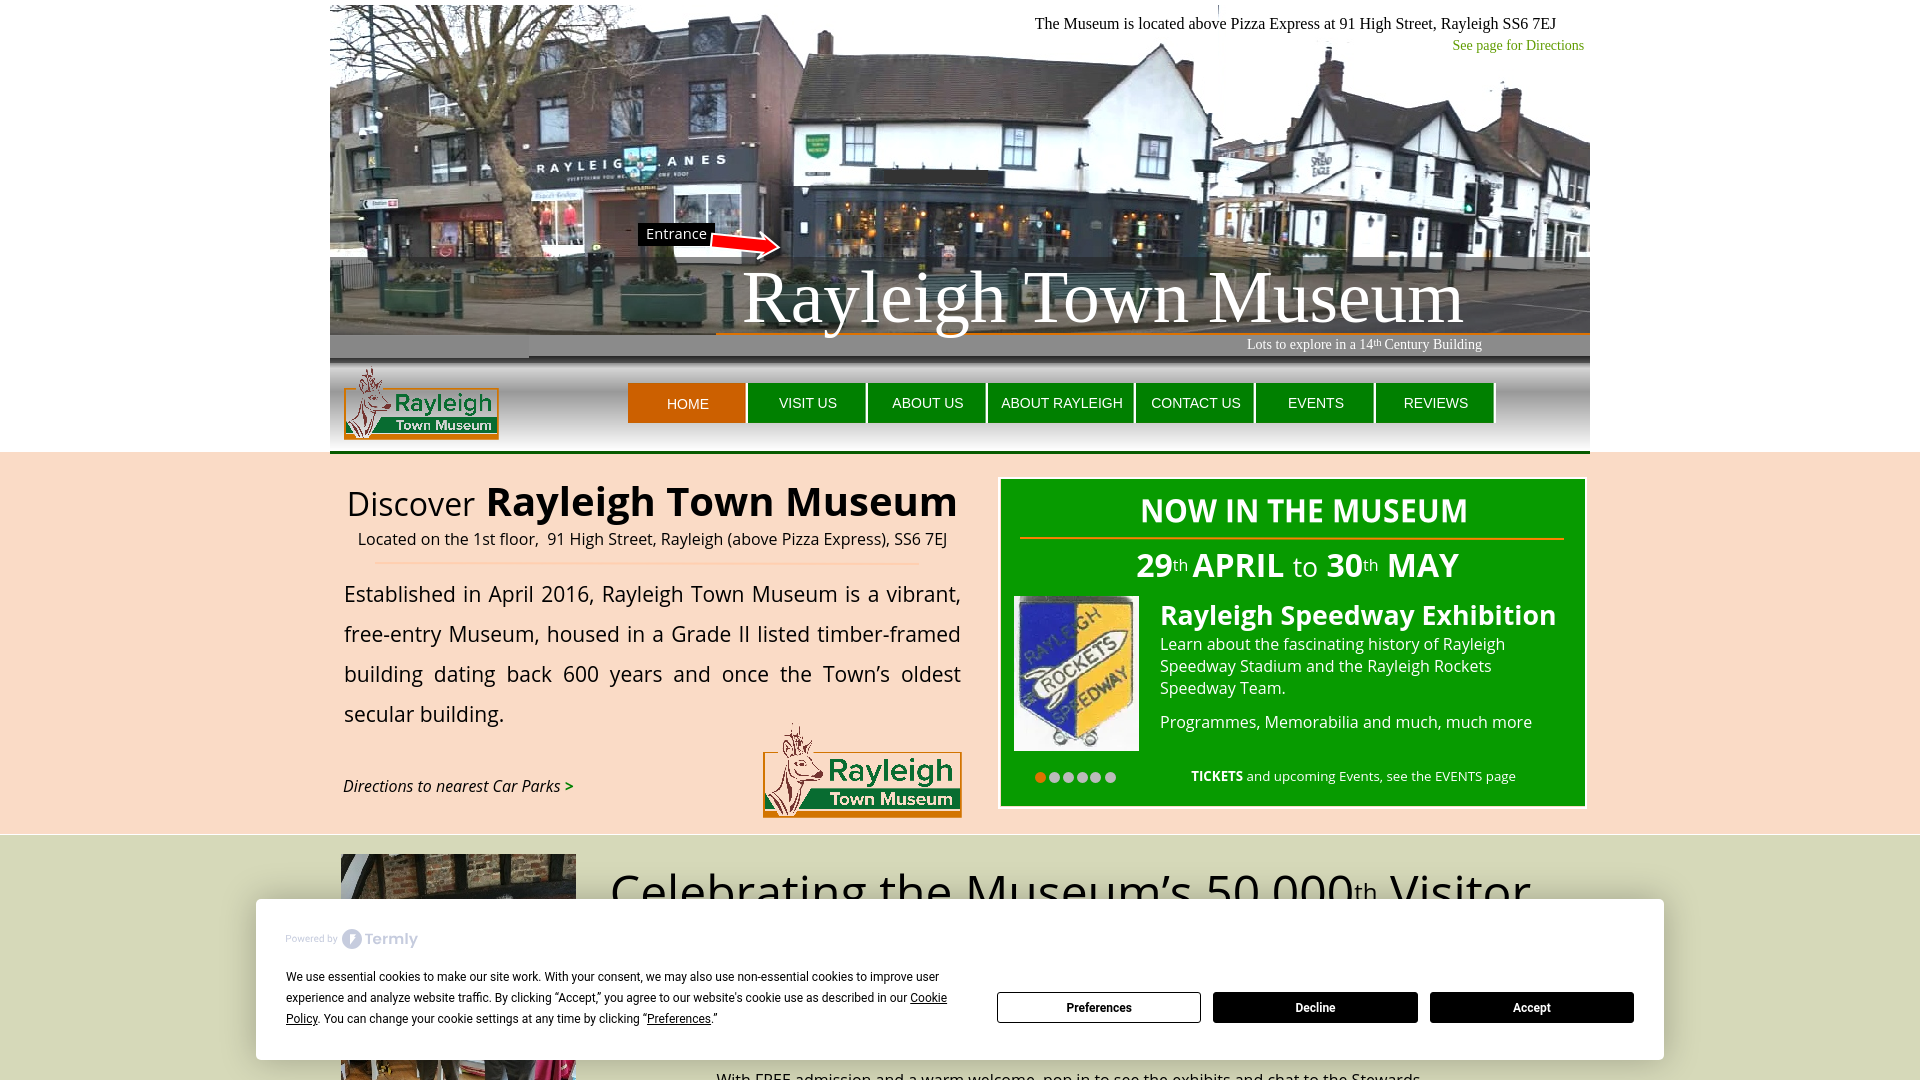The height and width of the screenshot is (1080, 1920).
Task: Click See page for Directions link
Action: pos(1518,46)
